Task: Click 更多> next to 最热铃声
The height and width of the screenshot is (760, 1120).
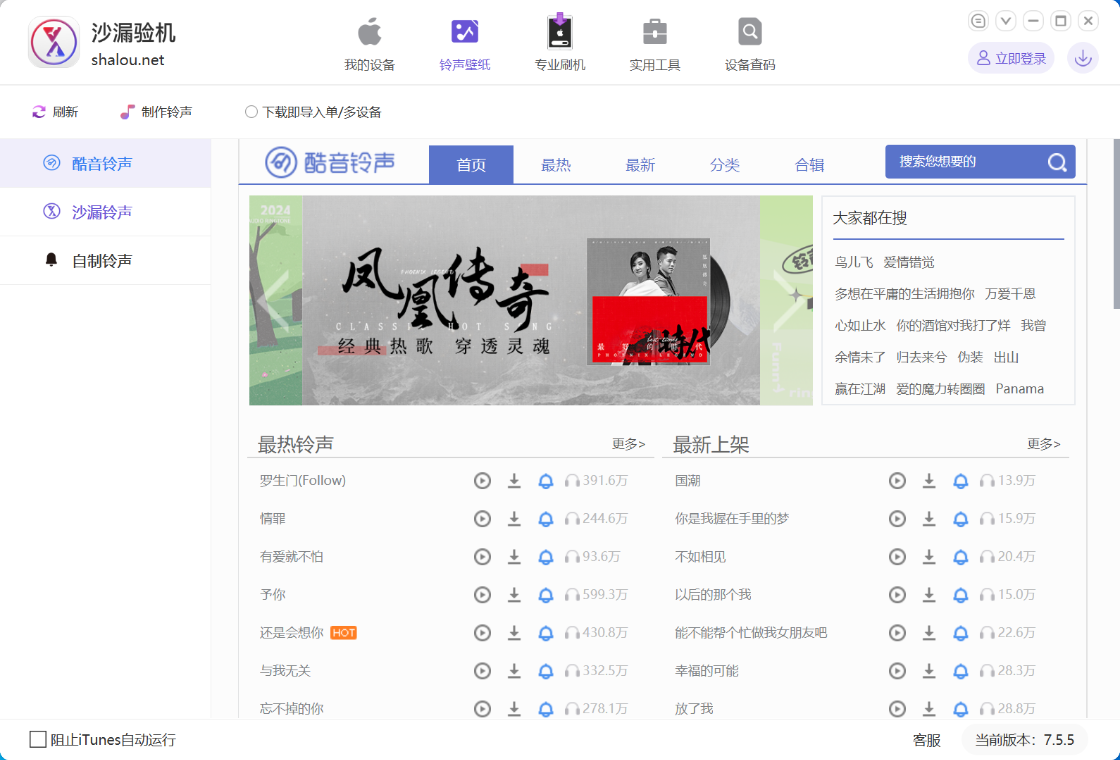Action: pos(629,444)
